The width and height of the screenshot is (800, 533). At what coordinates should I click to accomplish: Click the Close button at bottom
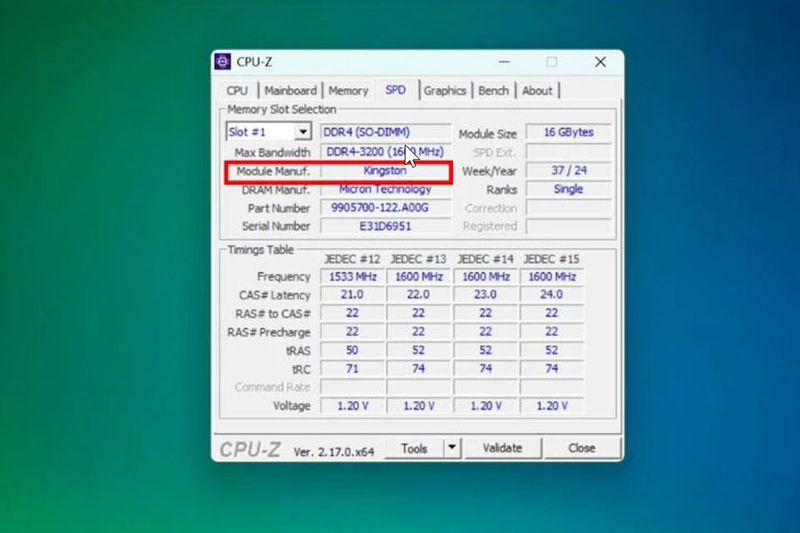coord(582,448)
